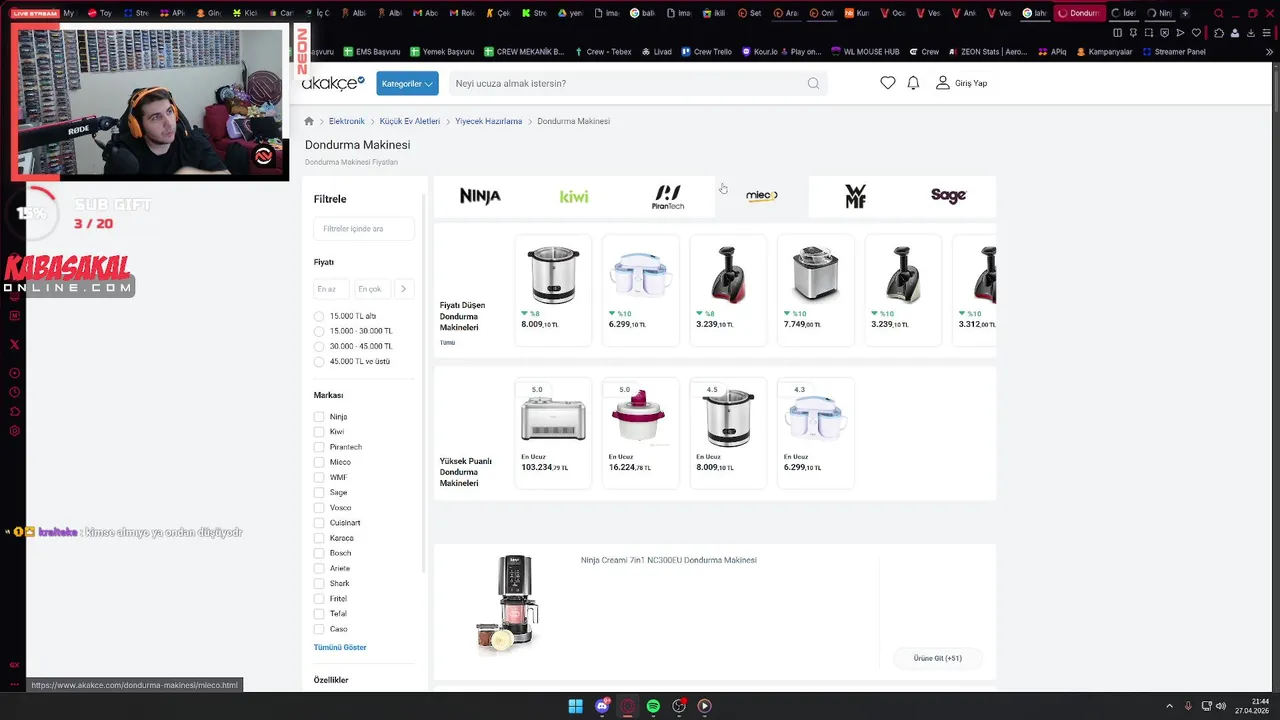Check the Pirantech brand checkbox
Viewport: 1280px width, 720px height.
tap(319, 447)
